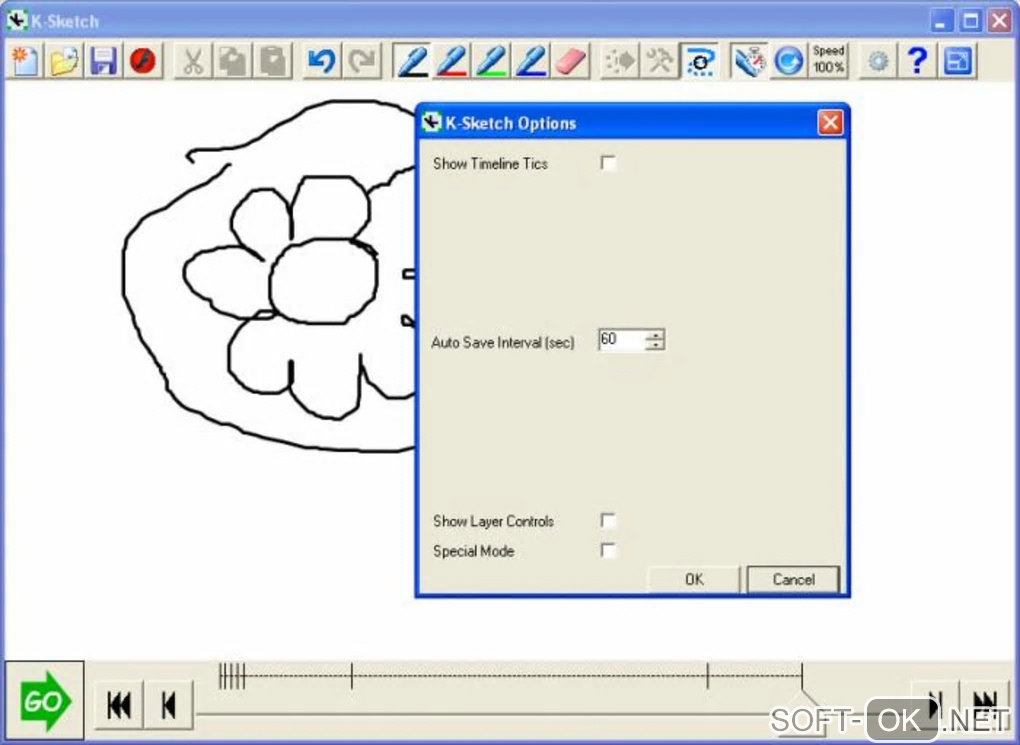Open help with question mark icon
Viewport: 1020px width, 745px height.
pyautogui.click(x=917, y=61)
